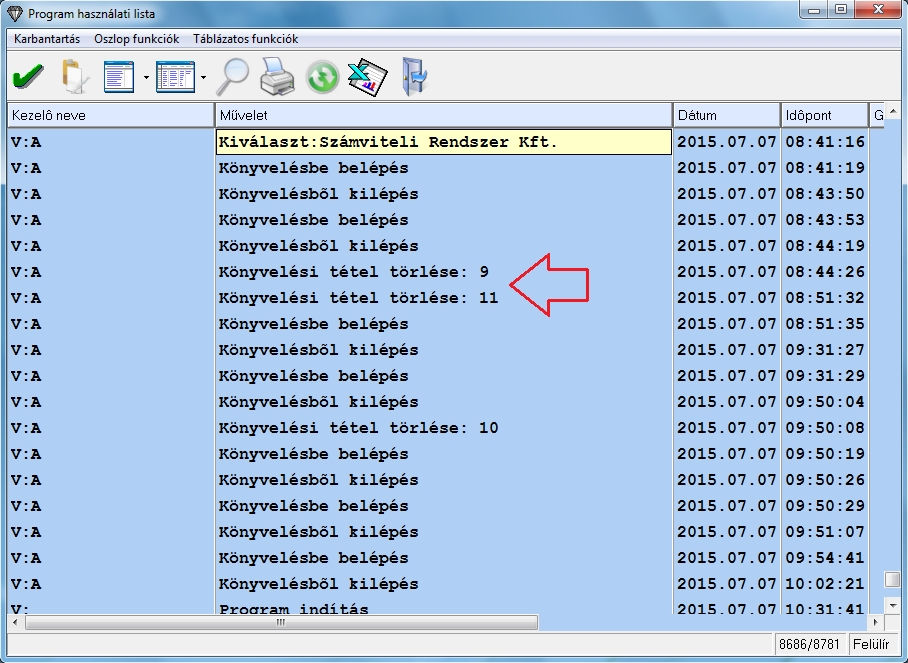Open the Karbantartás menu
Viewport: 908px width, 663px height.
tap(46, 39)
